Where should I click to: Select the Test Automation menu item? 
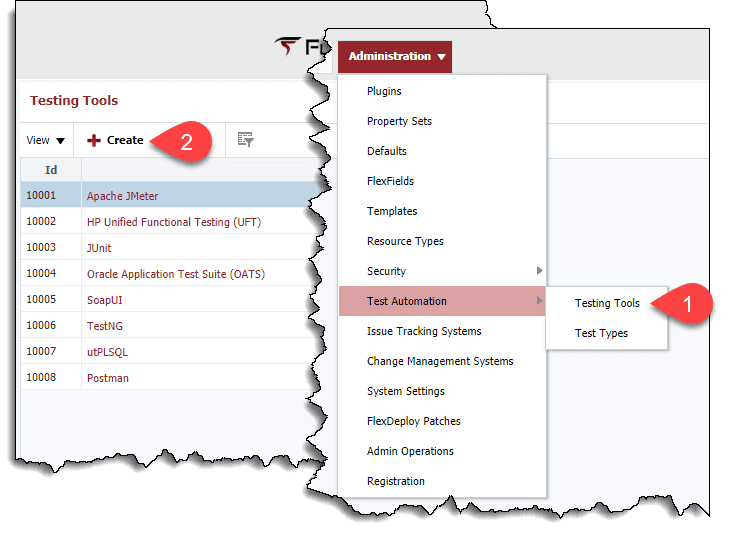442,301
